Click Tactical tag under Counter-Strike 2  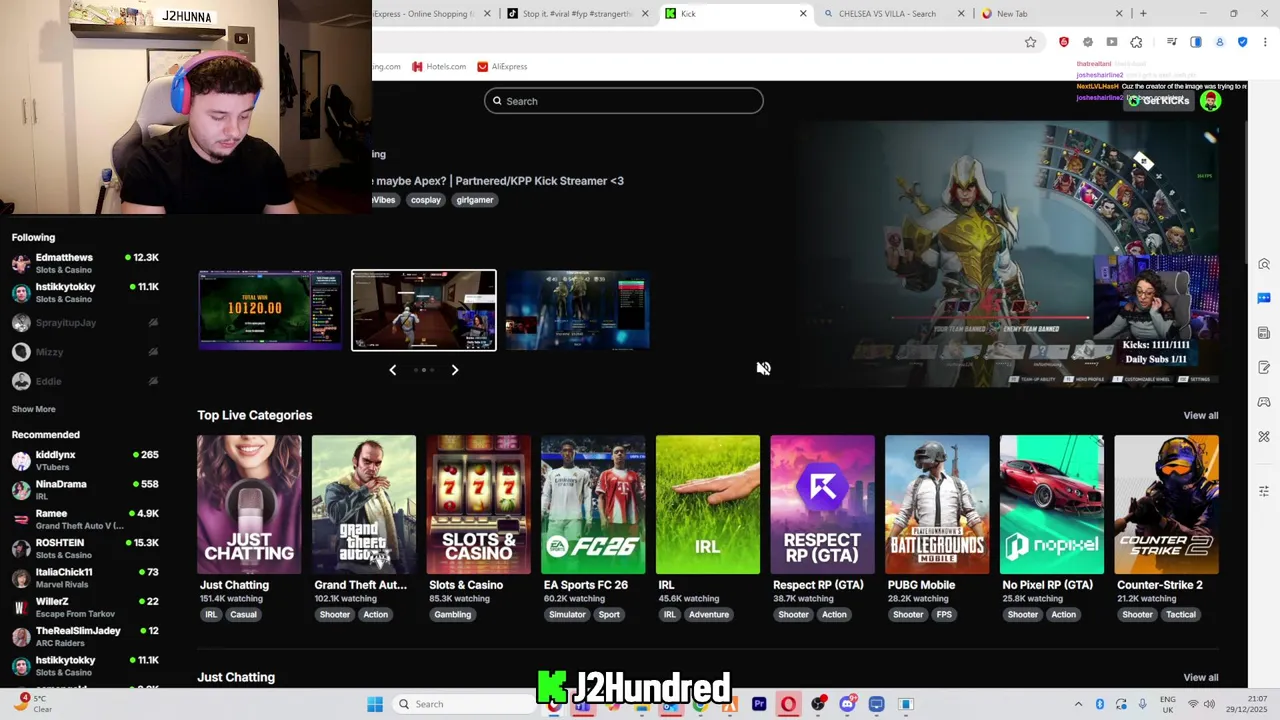(1180, 615)
